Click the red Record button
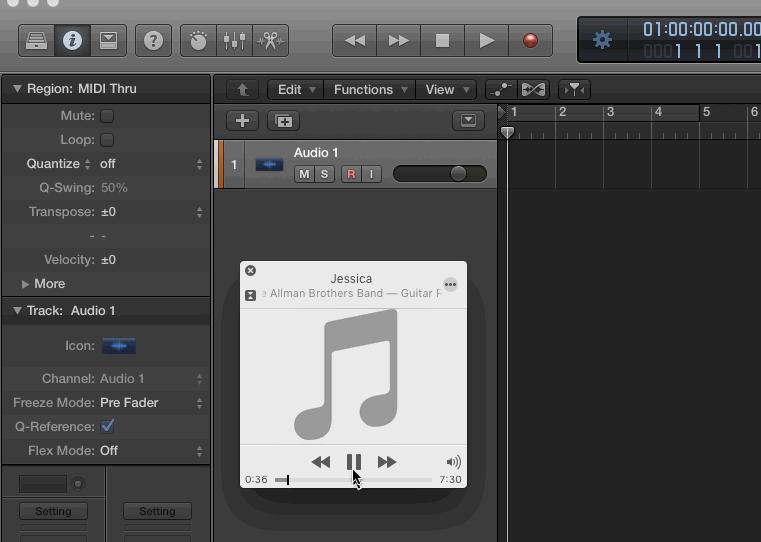 530,41
